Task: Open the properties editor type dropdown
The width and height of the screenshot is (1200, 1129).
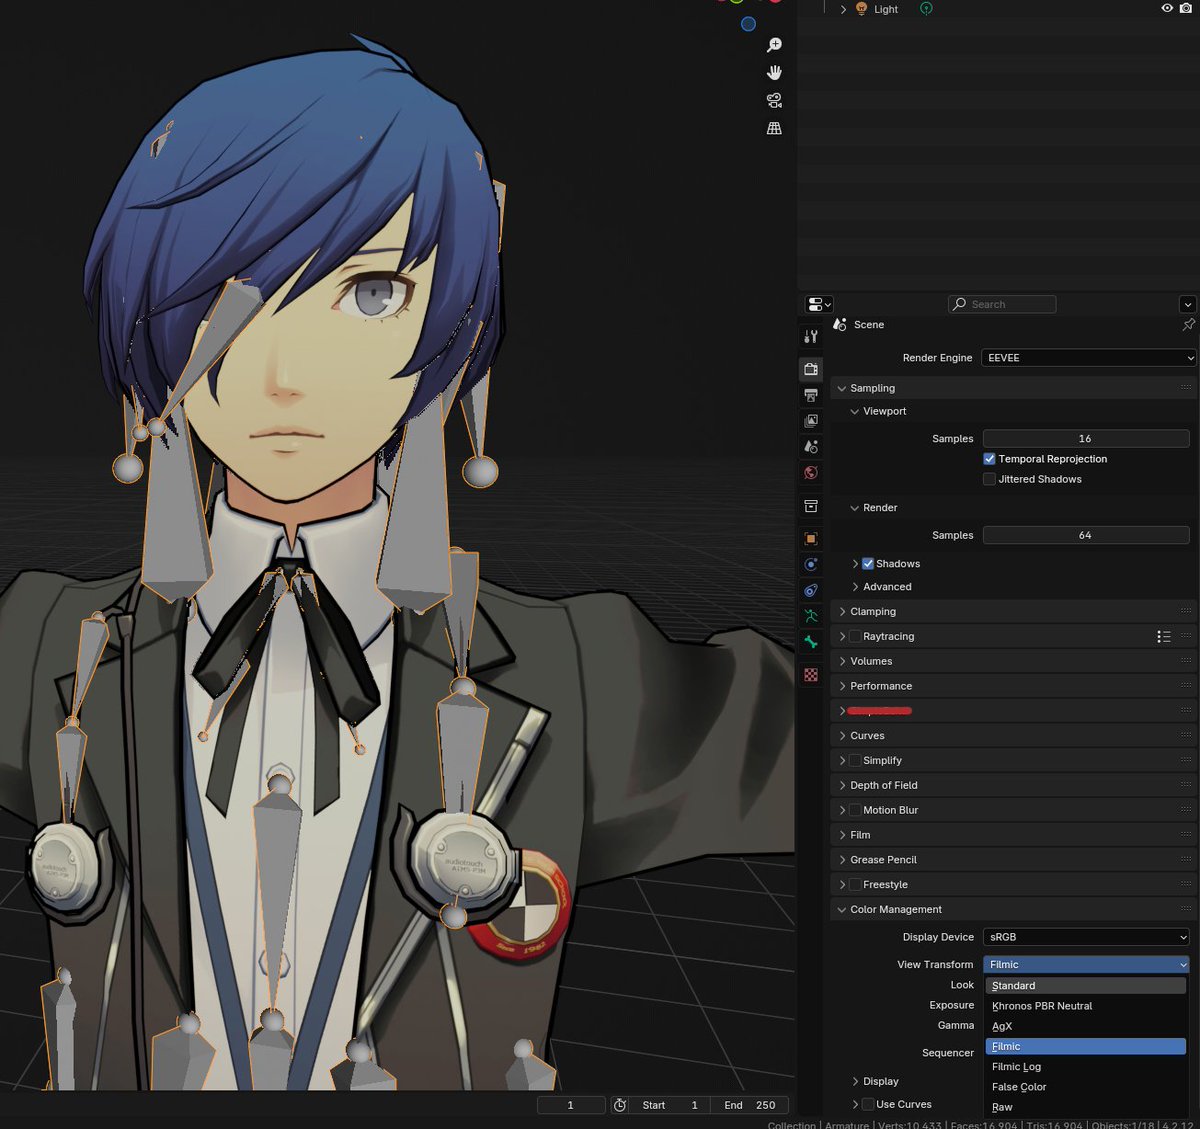Action: click(819, 304)
